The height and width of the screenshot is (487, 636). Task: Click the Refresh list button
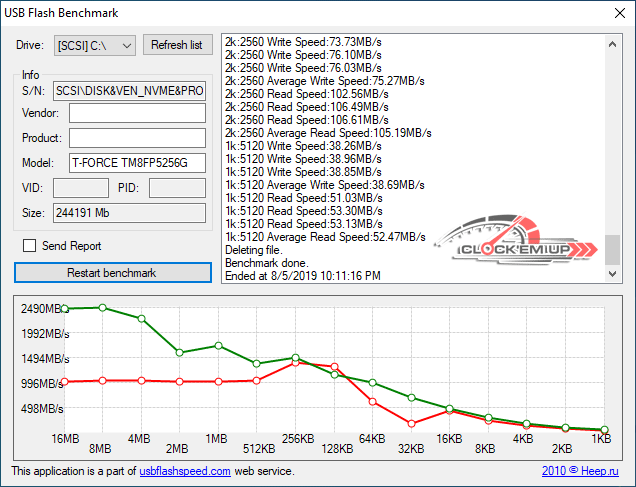coord(177,45)
